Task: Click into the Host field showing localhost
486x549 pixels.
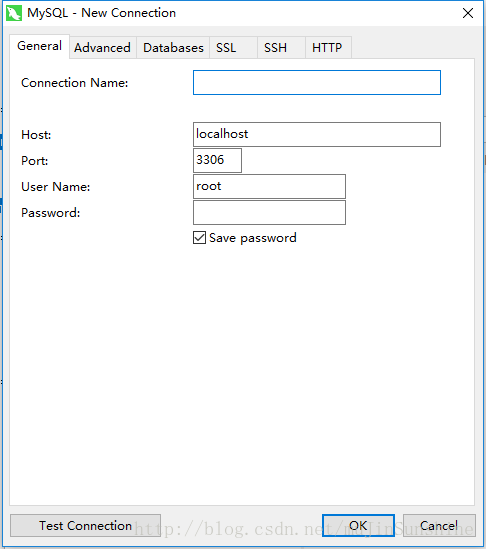Action: point(317,134)
